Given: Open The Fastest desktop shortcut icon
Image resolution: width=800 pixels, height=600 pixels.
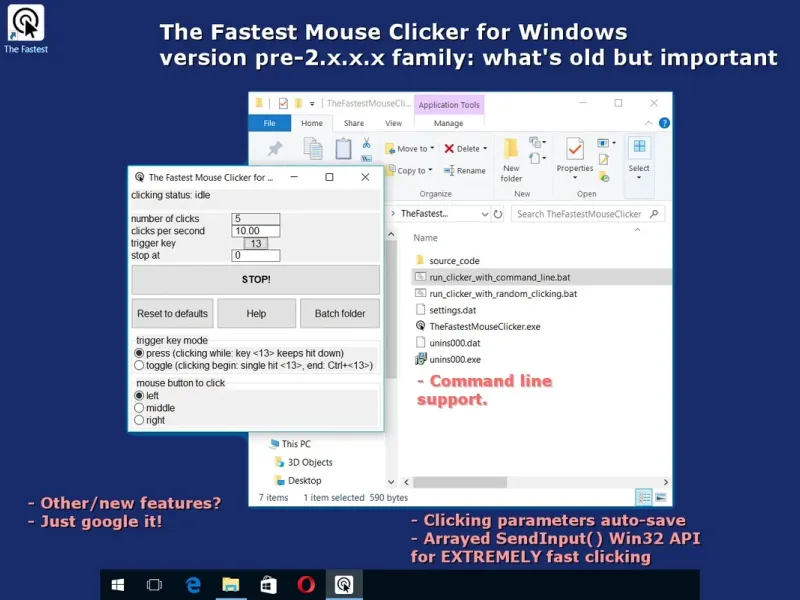Looking at the screenshot, I should click(26, 29).
